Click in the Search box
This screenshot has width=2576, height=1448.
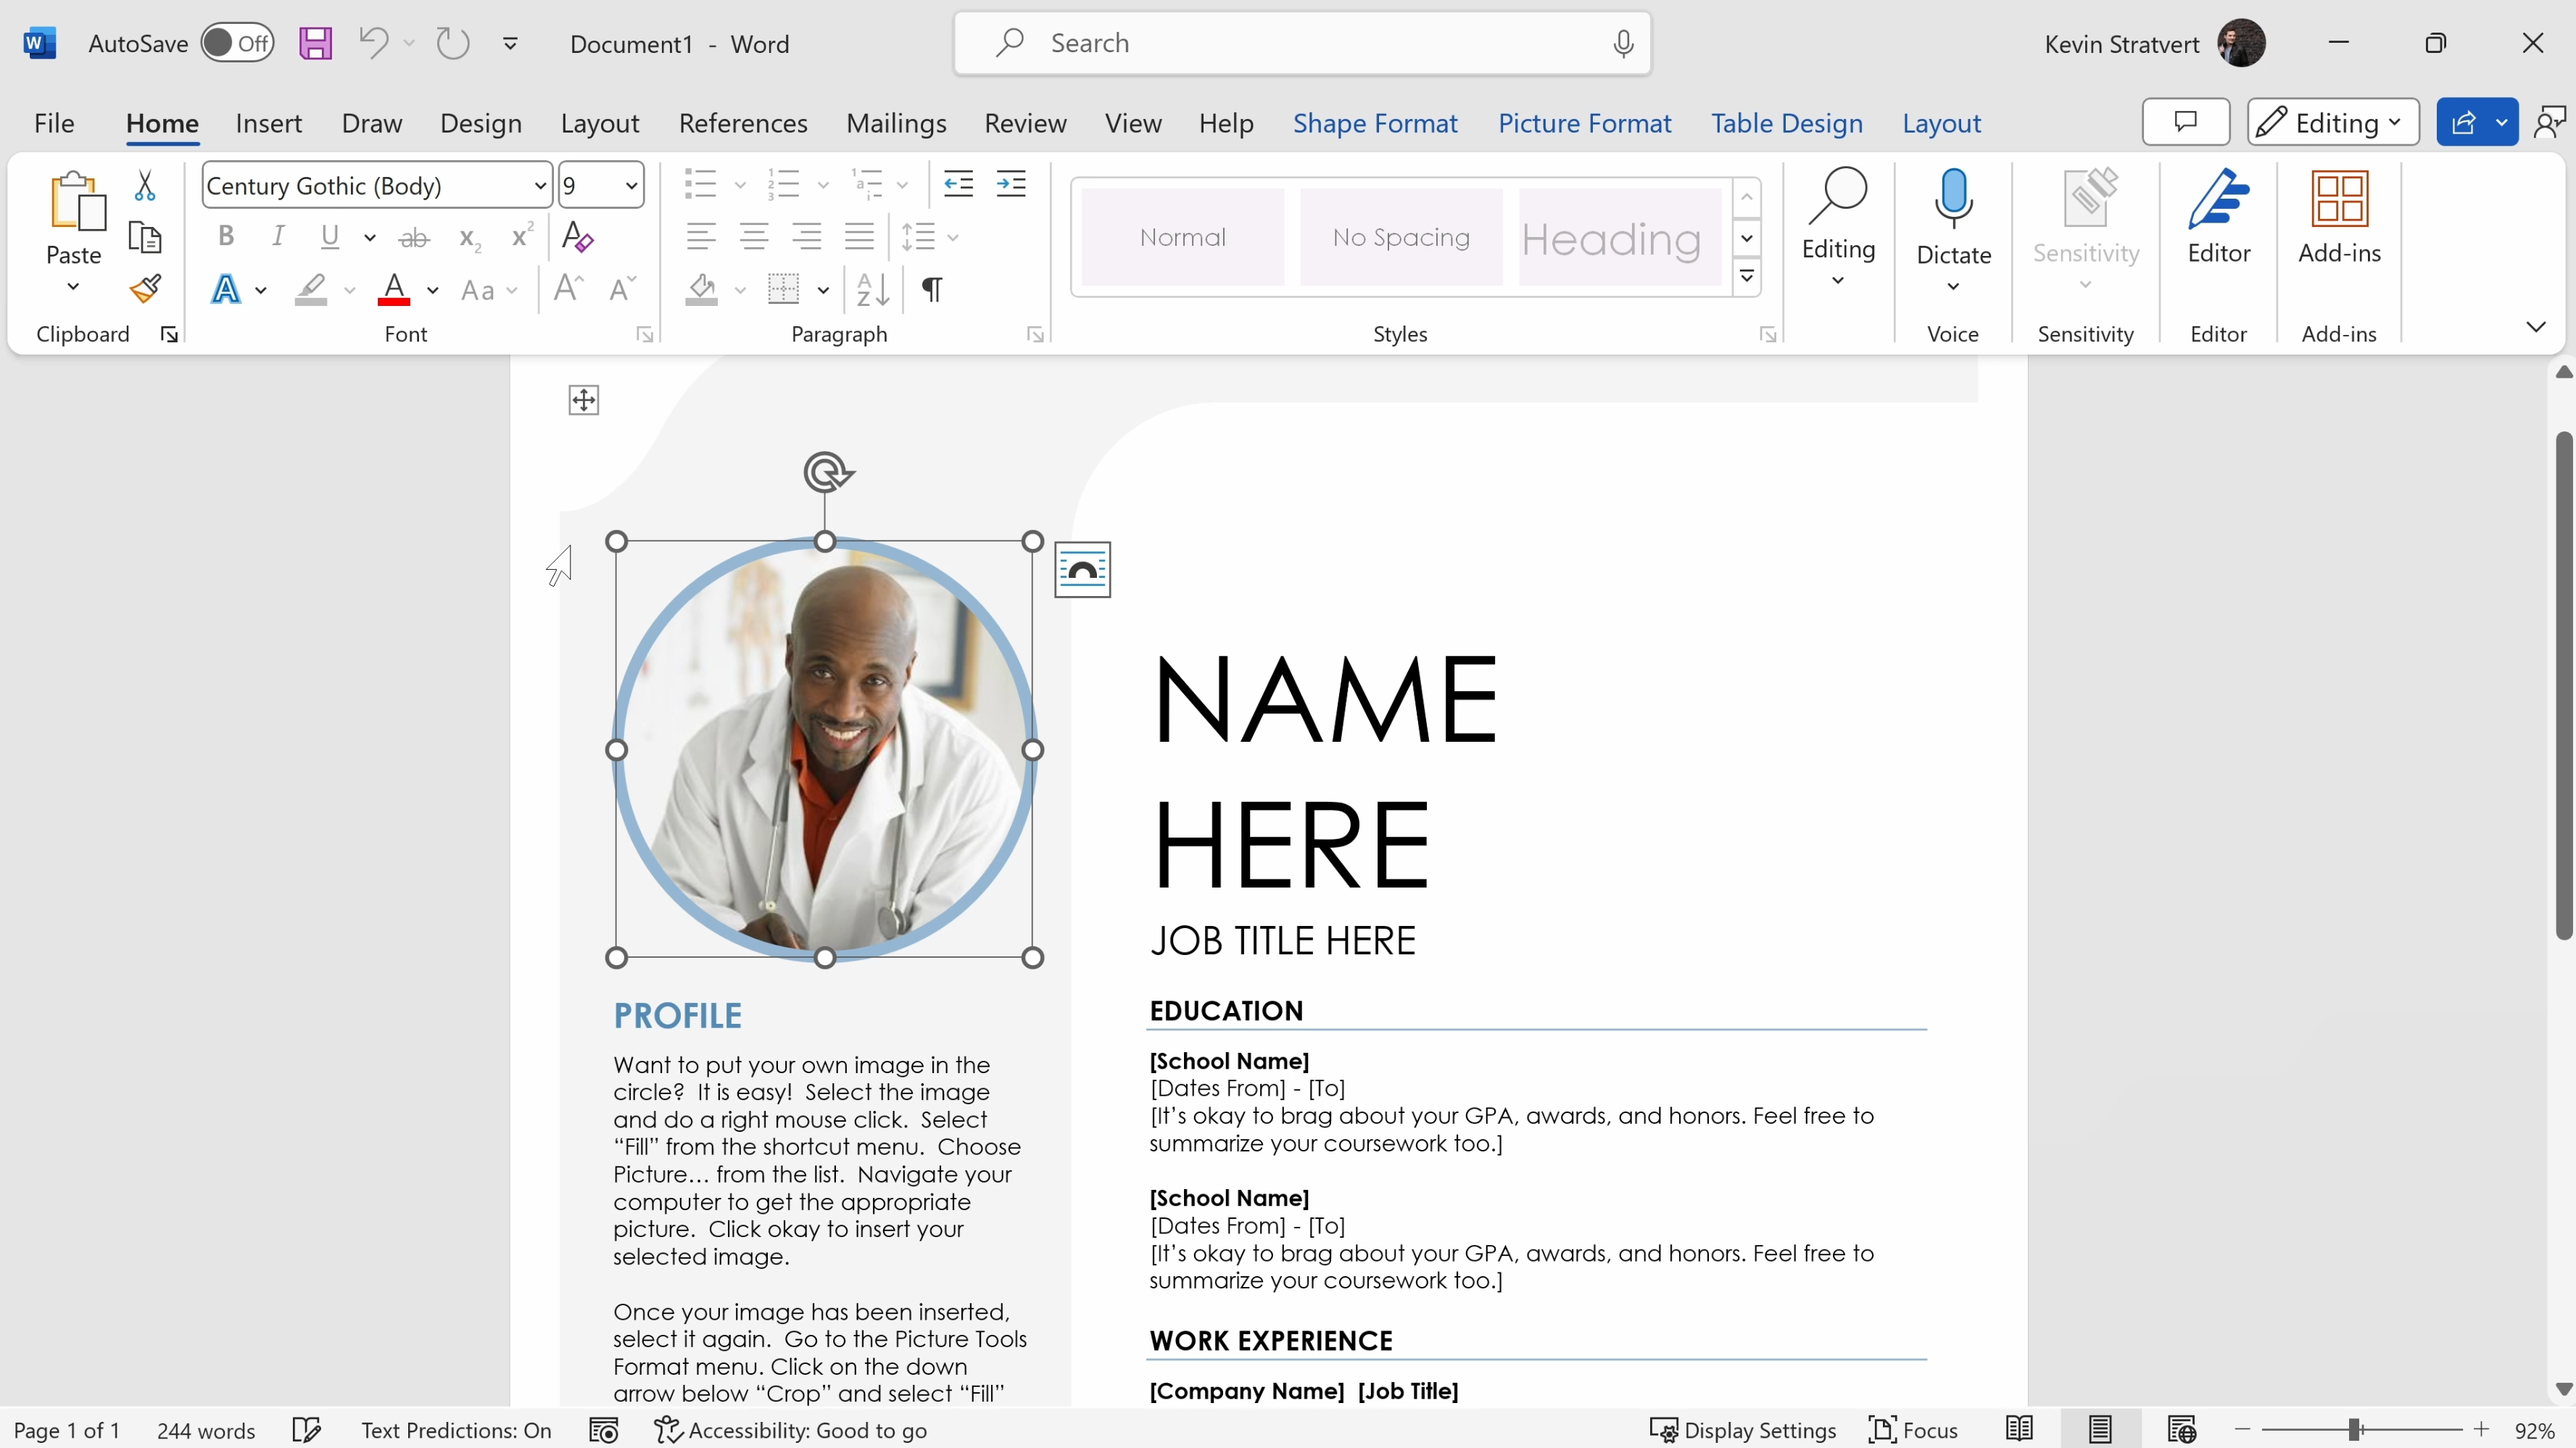point(1302,43)
